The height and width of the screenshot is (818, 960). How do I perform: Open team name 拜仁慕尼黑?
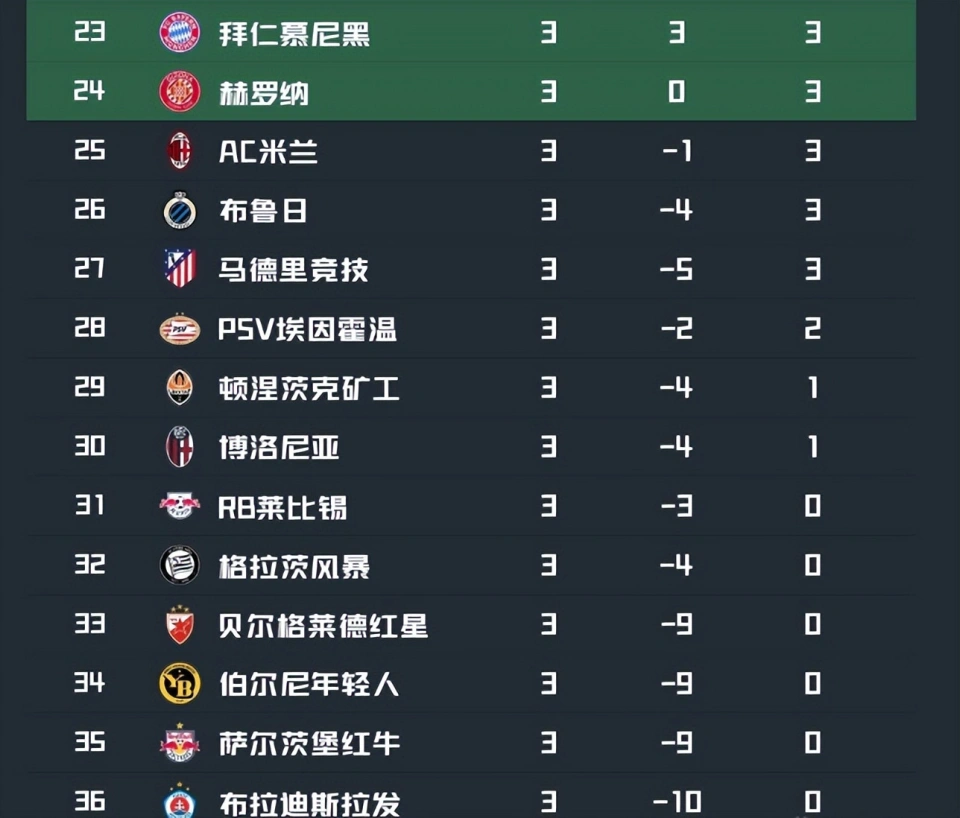(x=294, y=34)
